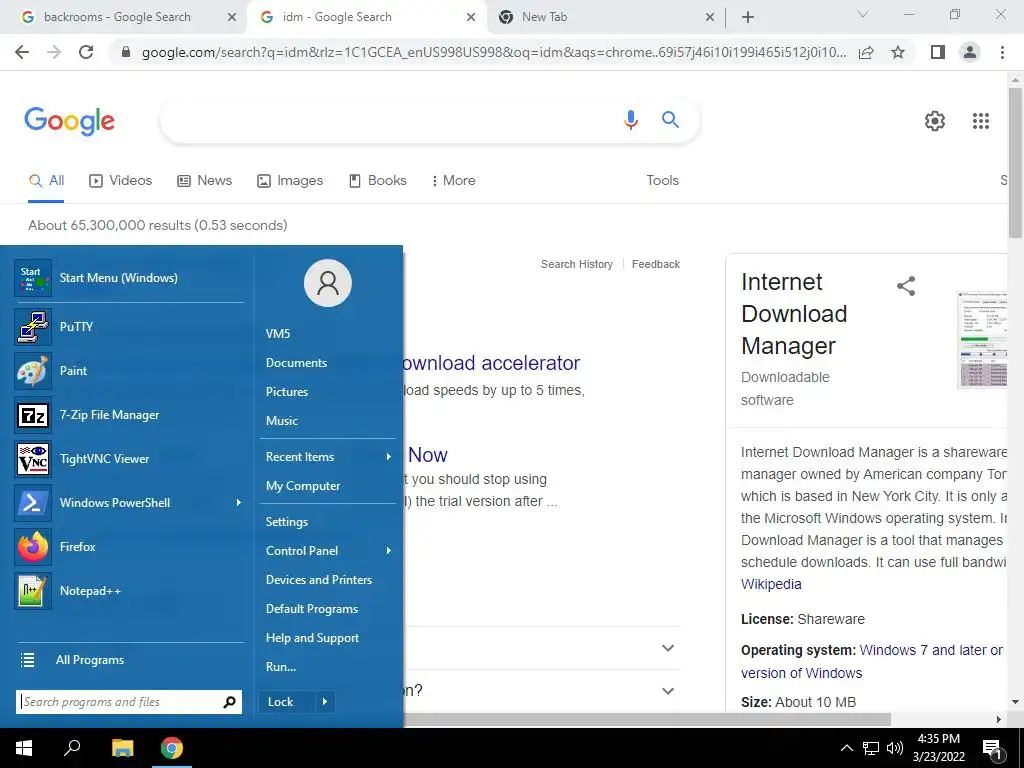Image resolution: width=1024 pixels, height=768 pixels.
Task: Open Chrome three-dot menu
Action: (x=1002, y=52)
